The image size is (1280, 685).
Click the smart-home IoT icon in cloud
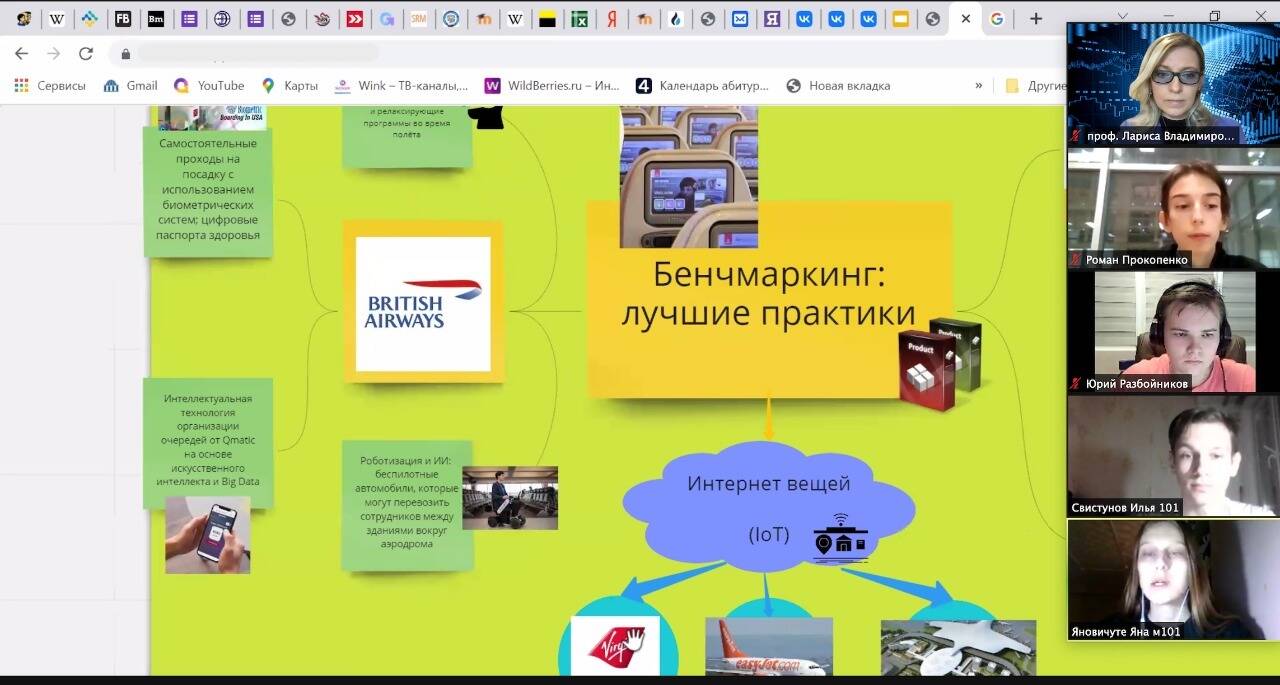click(841, 538)
